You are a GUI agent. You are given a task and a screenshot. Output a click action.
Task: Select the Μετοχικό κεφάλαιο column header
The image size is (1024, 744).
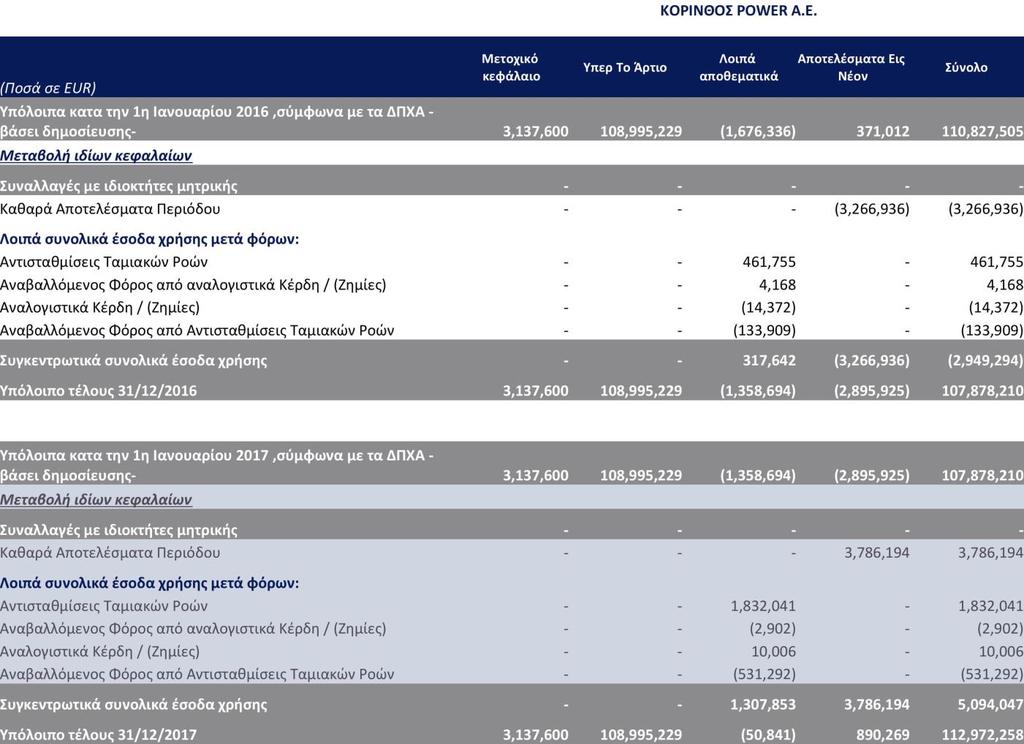click(511, 67)
